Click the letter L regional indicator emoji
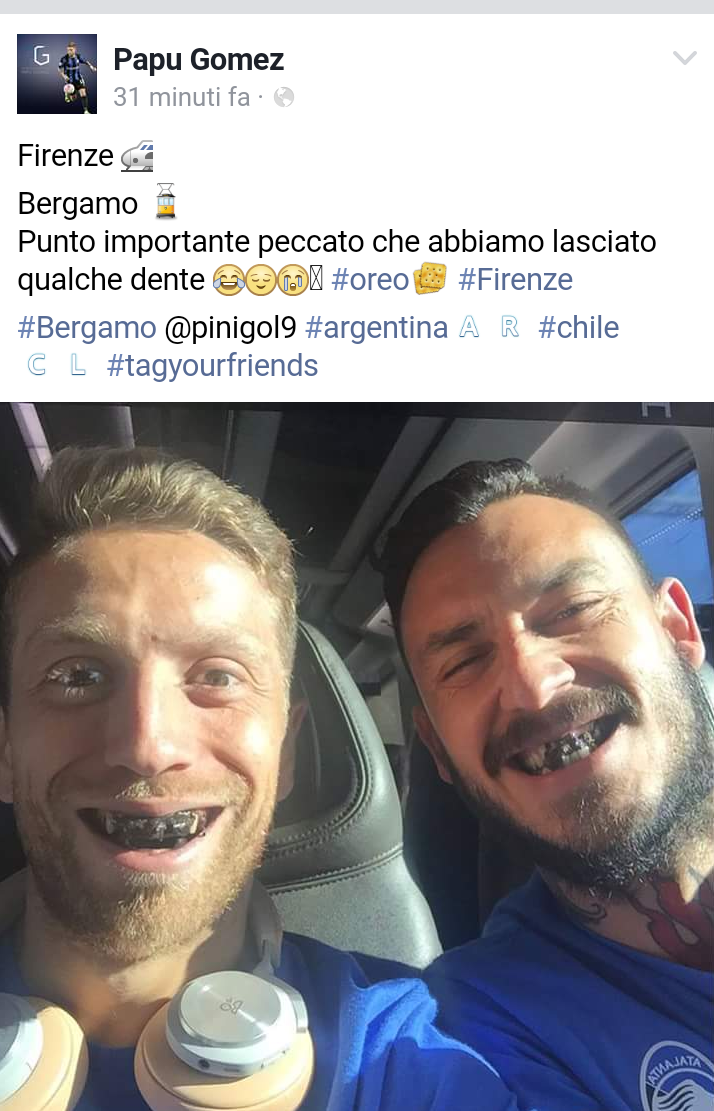 [78, 365]
